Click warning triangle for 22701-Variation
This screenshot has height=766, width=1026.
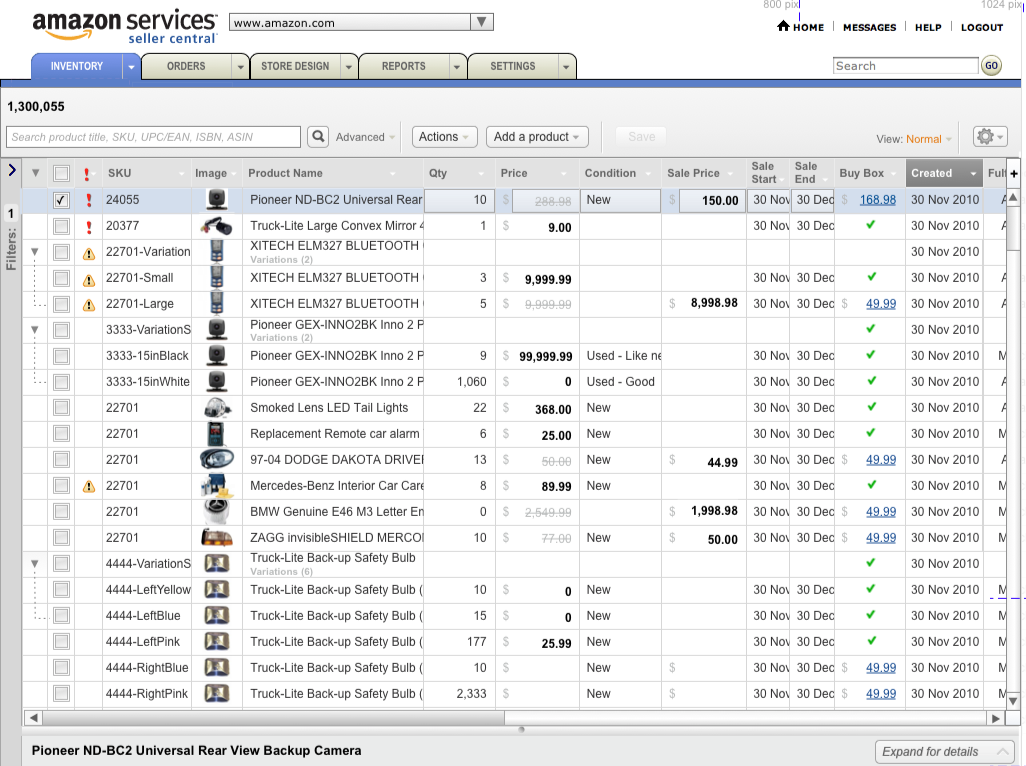tap(89, 254)
